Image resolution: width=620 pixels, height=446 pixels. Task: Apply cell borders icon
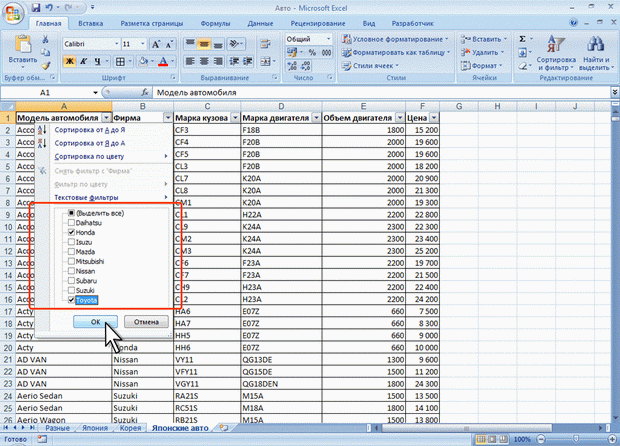120,61
